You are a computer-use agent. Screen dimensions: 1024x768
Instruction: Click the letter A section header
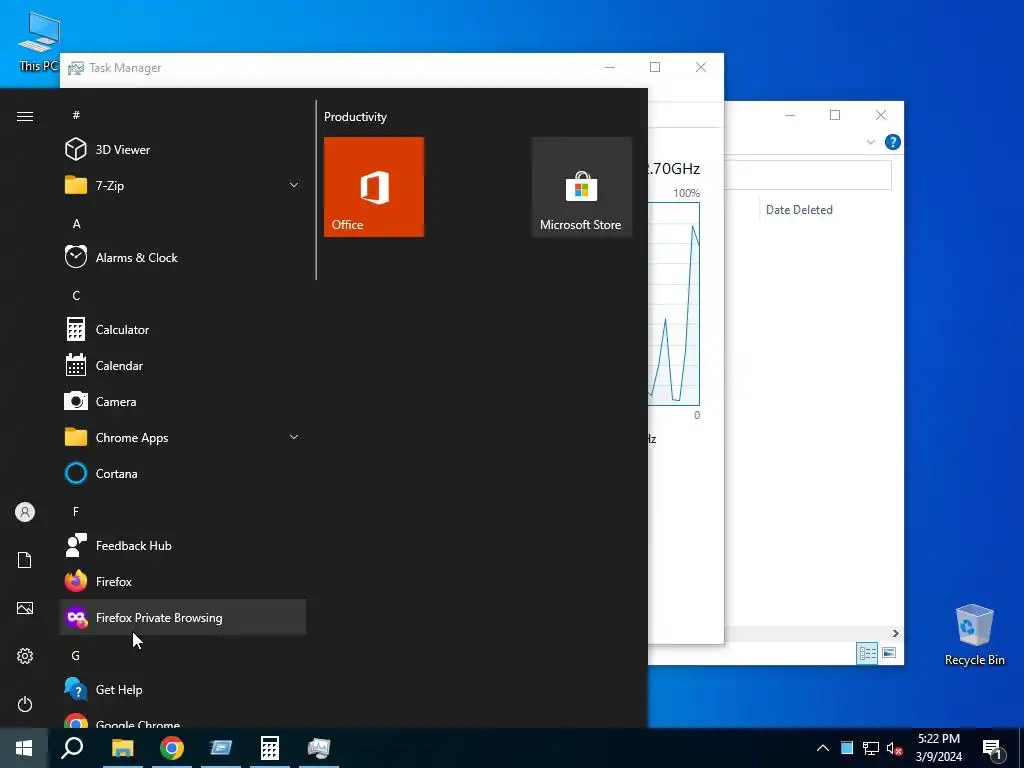[x=76, y=224]
